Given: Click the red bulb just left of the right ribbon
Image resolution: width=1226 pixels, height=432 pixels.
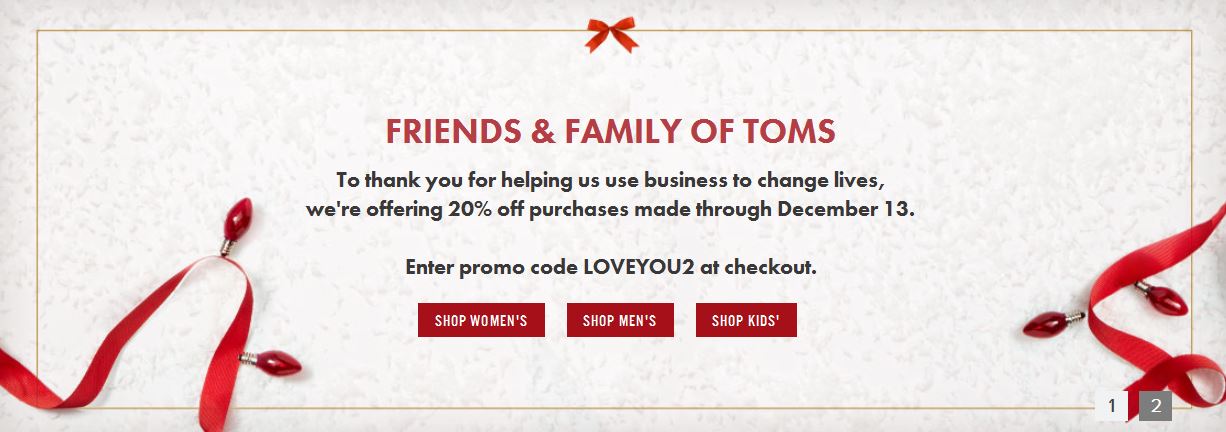Looking at the screenshot, I should pos(1052,324).
